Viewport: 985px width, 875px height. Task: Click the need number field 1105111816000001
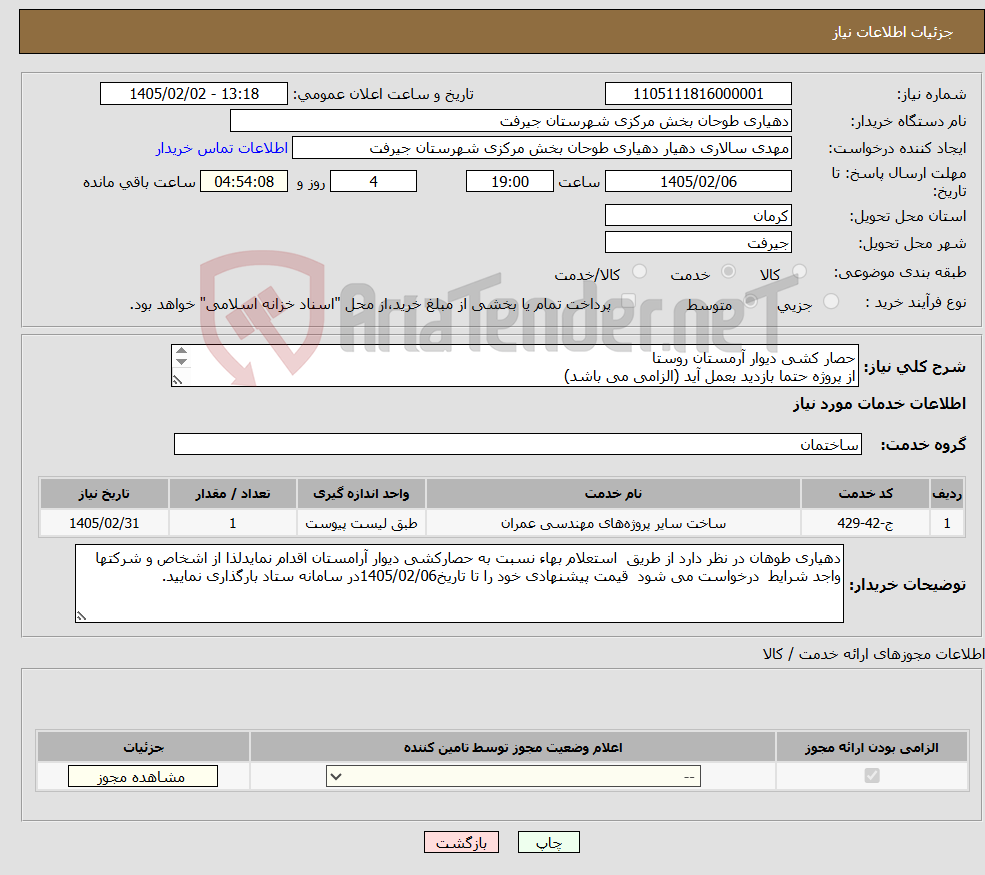(698, 94)
